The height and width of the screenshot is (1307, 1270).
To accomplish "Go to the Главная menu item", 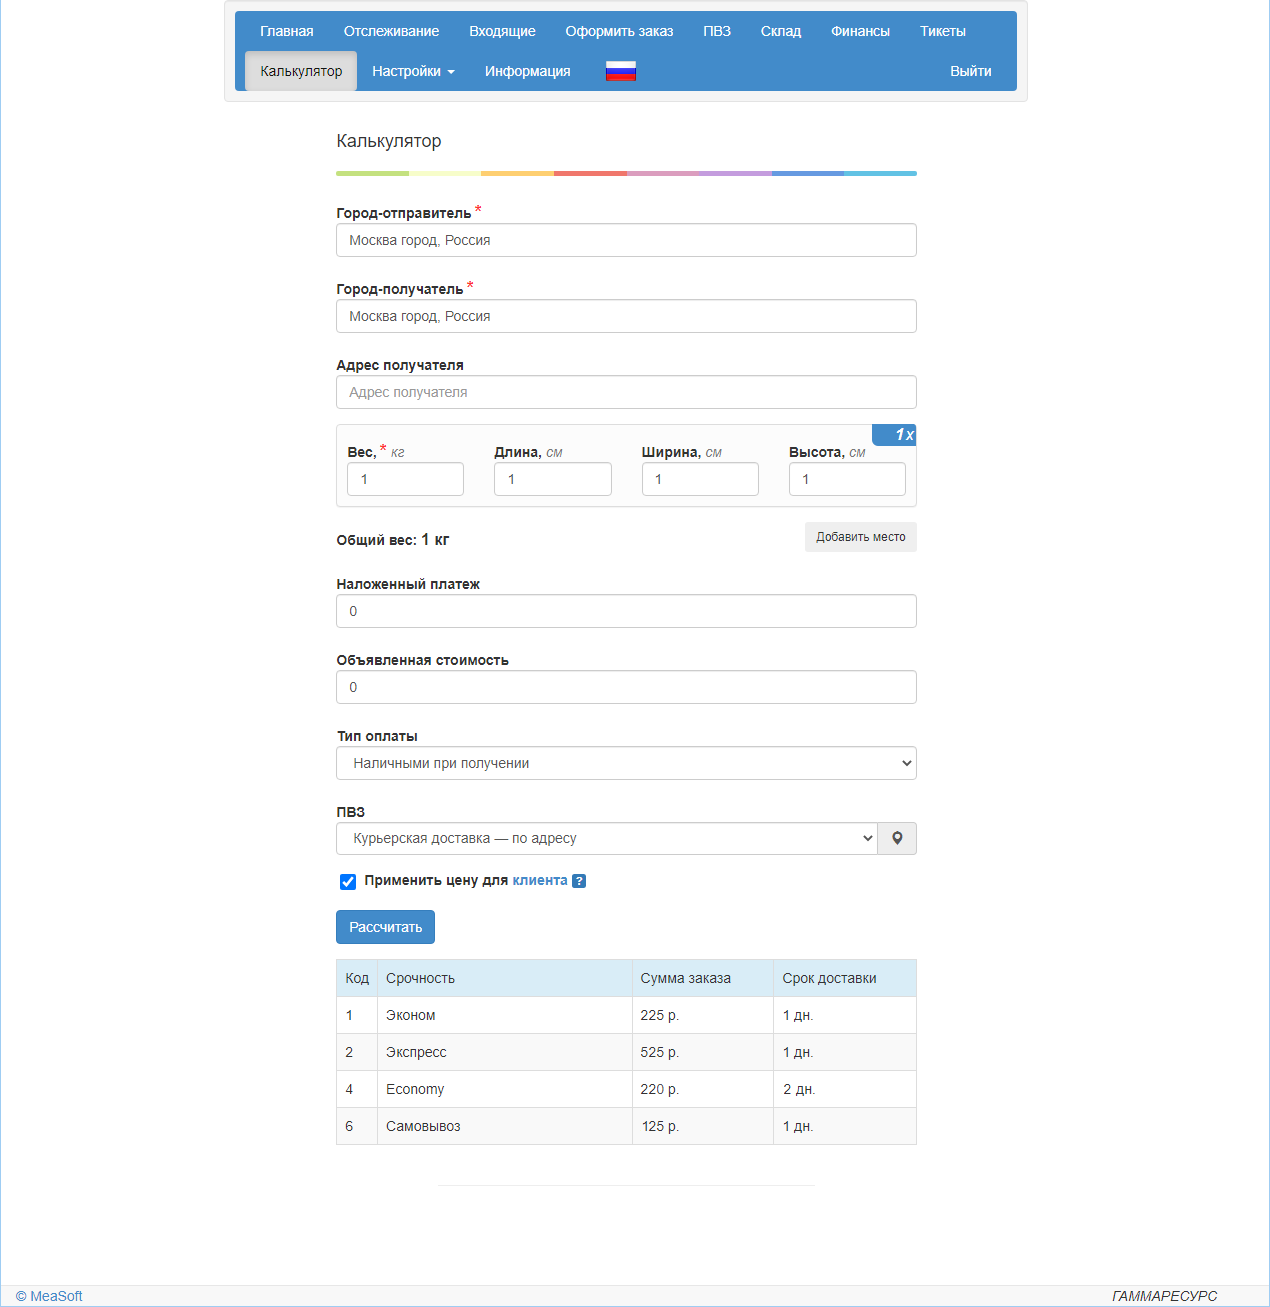I will click(287, 31).
